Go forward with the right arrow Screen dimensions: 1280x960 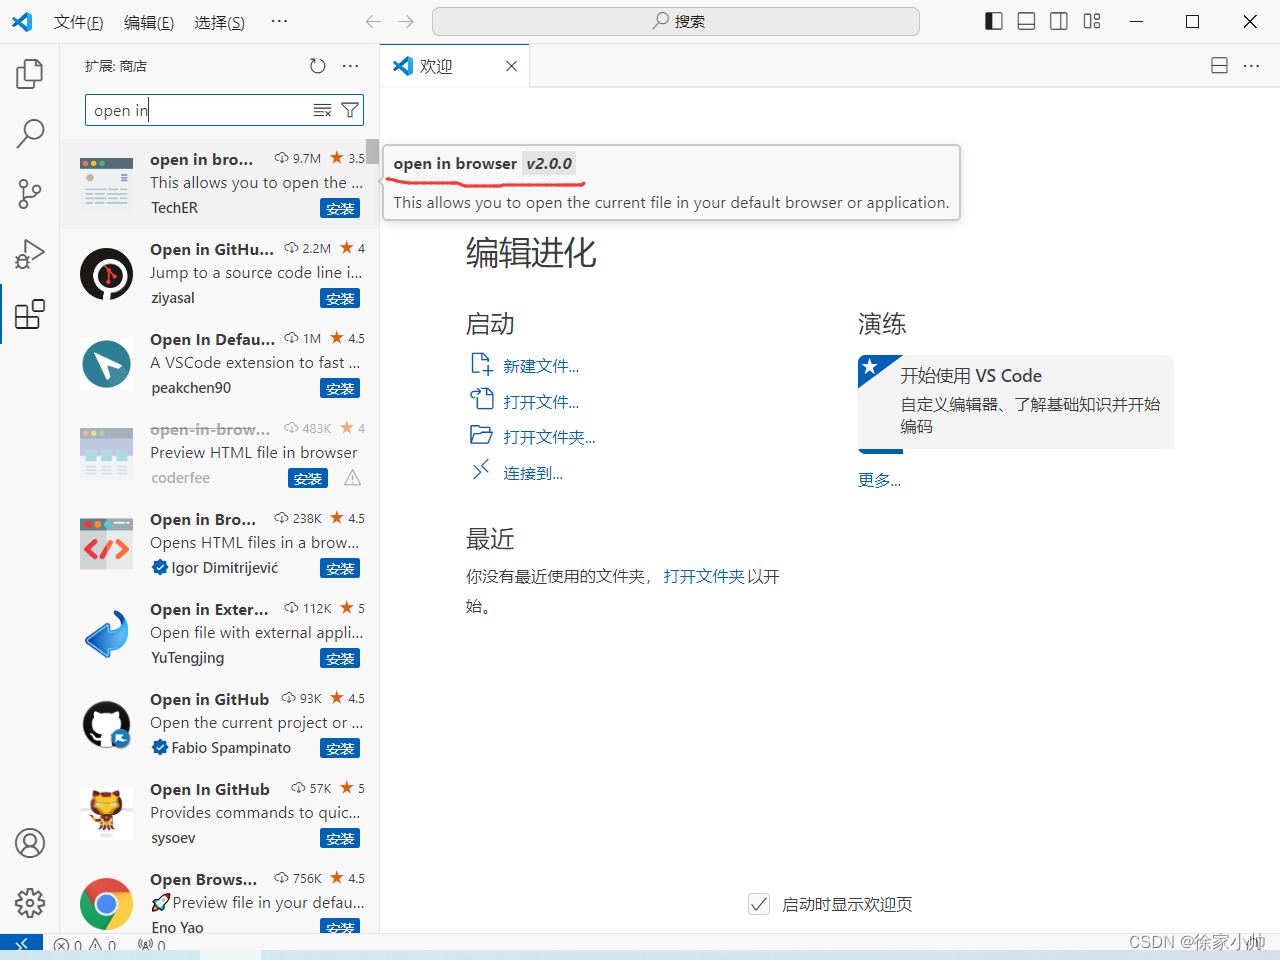(x=406, y=21)
